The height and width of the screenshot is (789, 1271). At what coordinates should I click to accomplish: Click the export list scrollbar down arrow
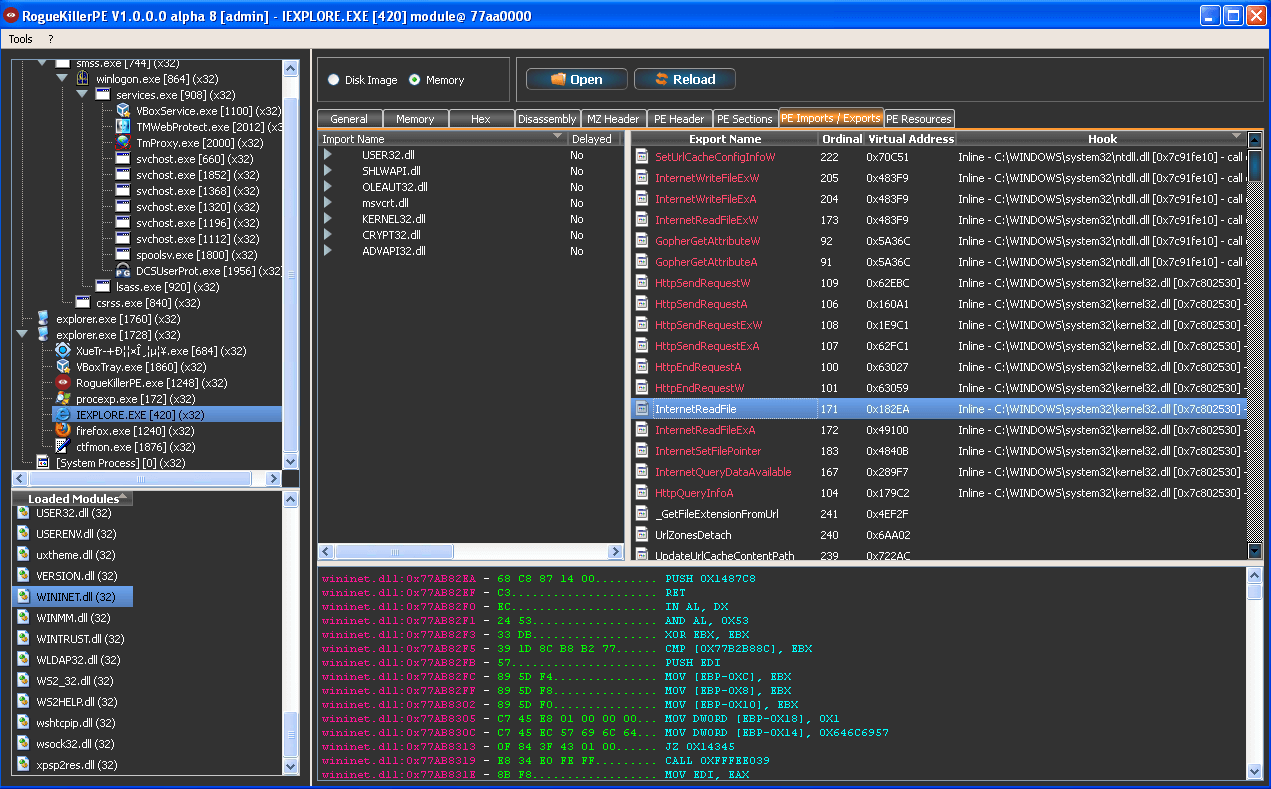(x=1255, y=551)
